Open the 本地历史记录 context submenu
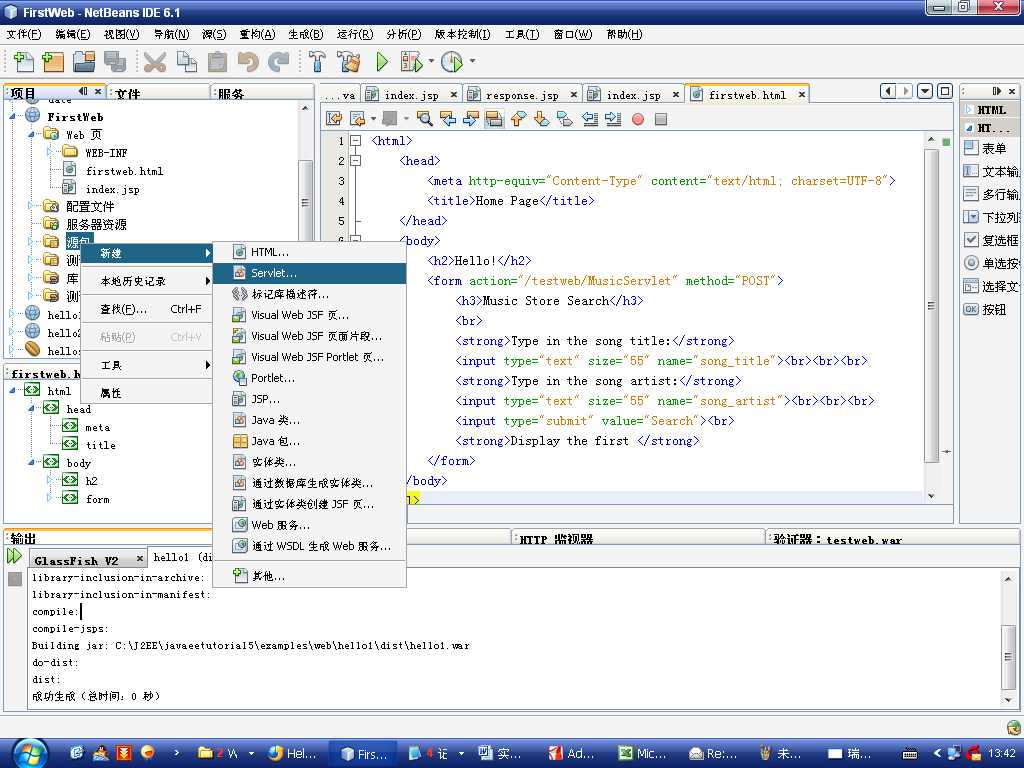1024x768 pixels. pos(147,281)
